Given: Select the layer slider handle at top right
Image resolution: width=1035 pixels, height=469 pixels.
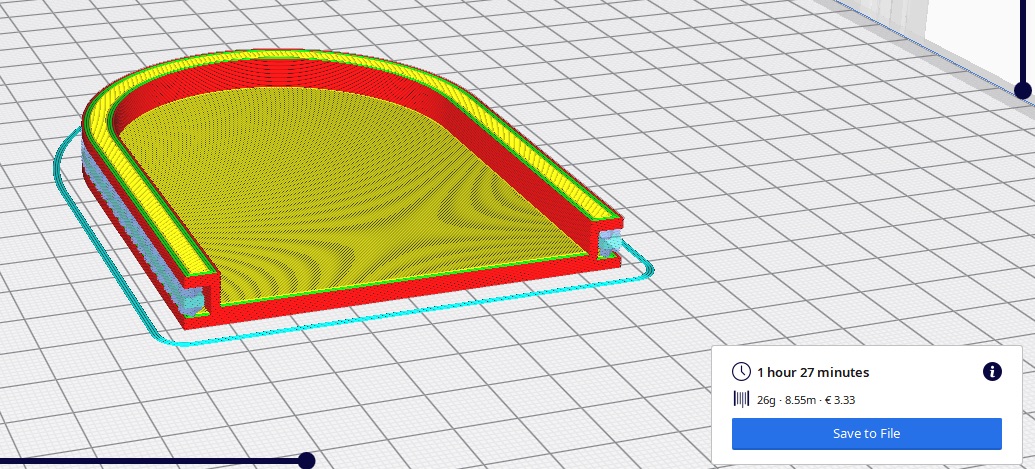Looking at the screenshot, I should click(x=1022, y=90).
